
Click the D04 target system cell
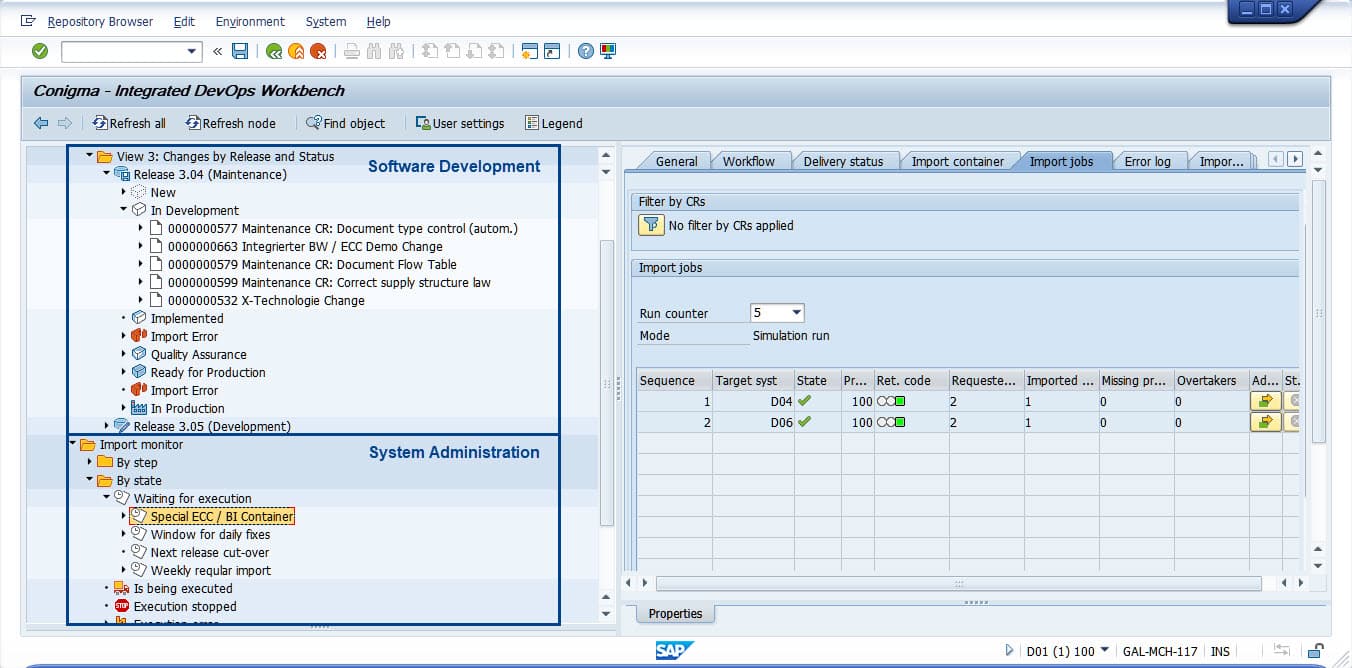[753, 401]
